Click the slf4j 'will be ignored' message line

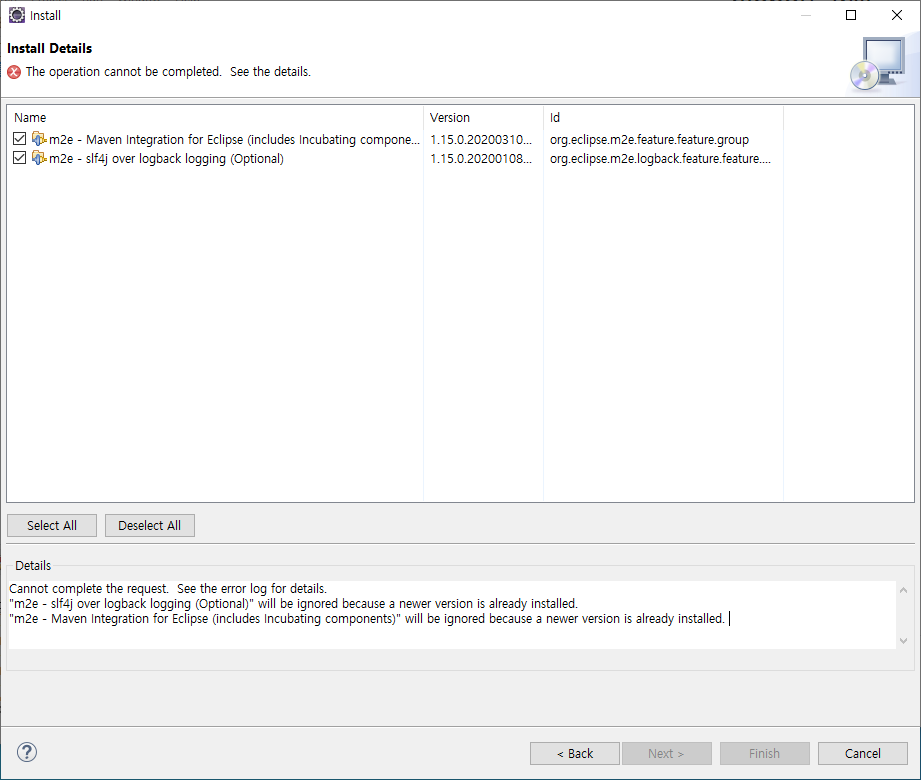pyautogui.click(x=294, y=604)
